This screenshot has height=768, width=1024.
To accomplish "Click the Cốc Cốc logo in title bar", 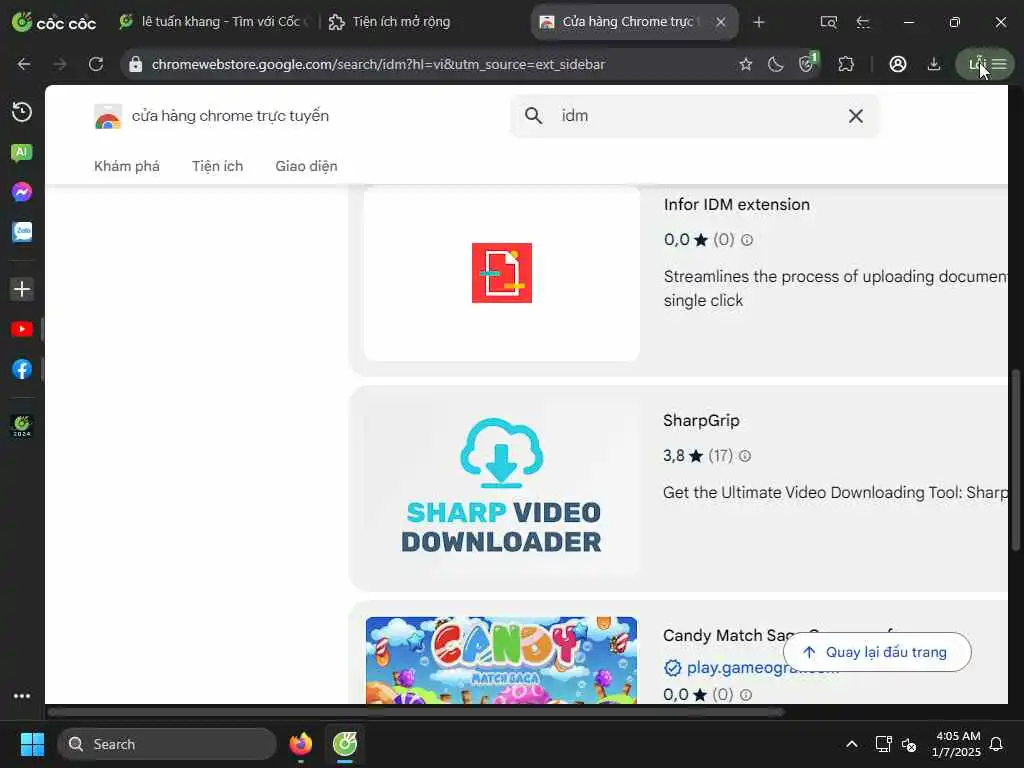I will [x=54, y=22].
